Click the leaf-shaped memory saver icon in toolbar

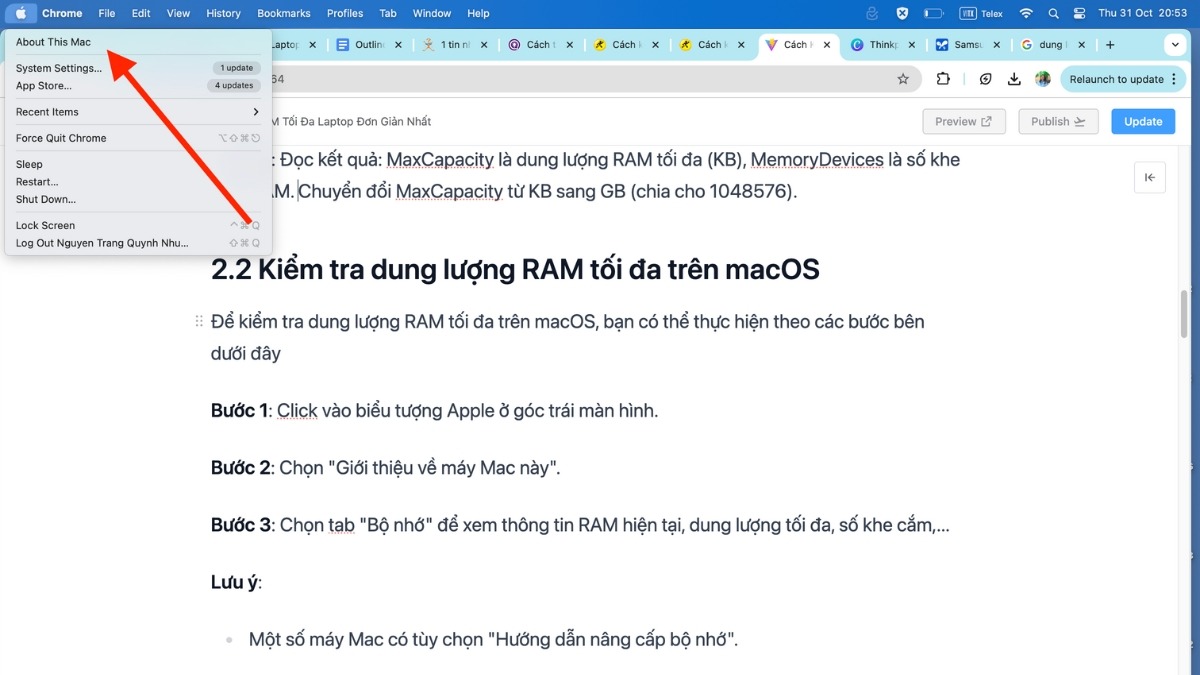coord(985,79)
